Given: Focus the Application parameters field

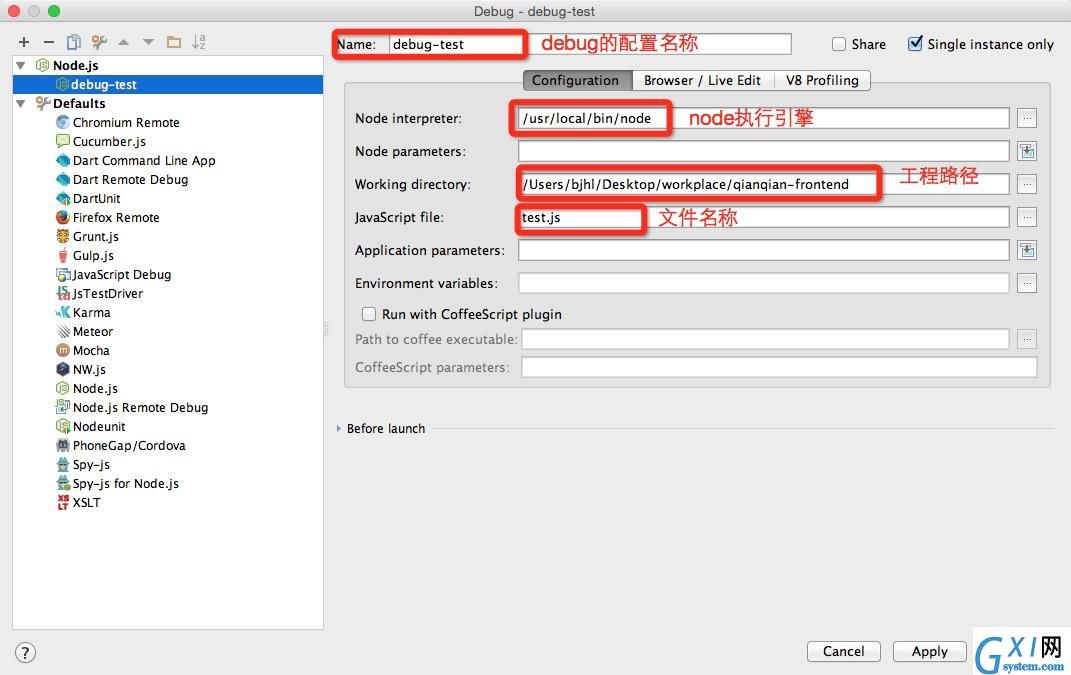Looking at the screenshot, I should pyautogui.click(x=764, y=250).
